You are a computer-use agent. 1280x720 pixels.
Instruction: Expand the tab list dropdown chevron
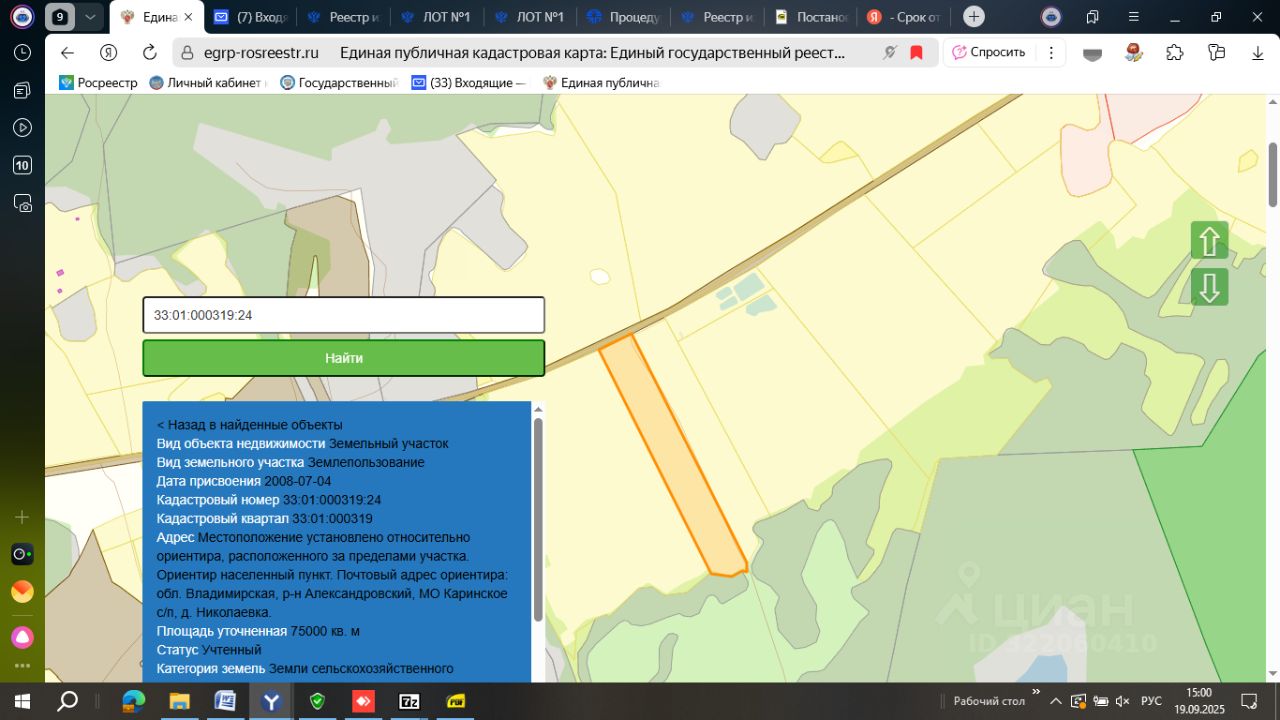(x=90, y=17)
